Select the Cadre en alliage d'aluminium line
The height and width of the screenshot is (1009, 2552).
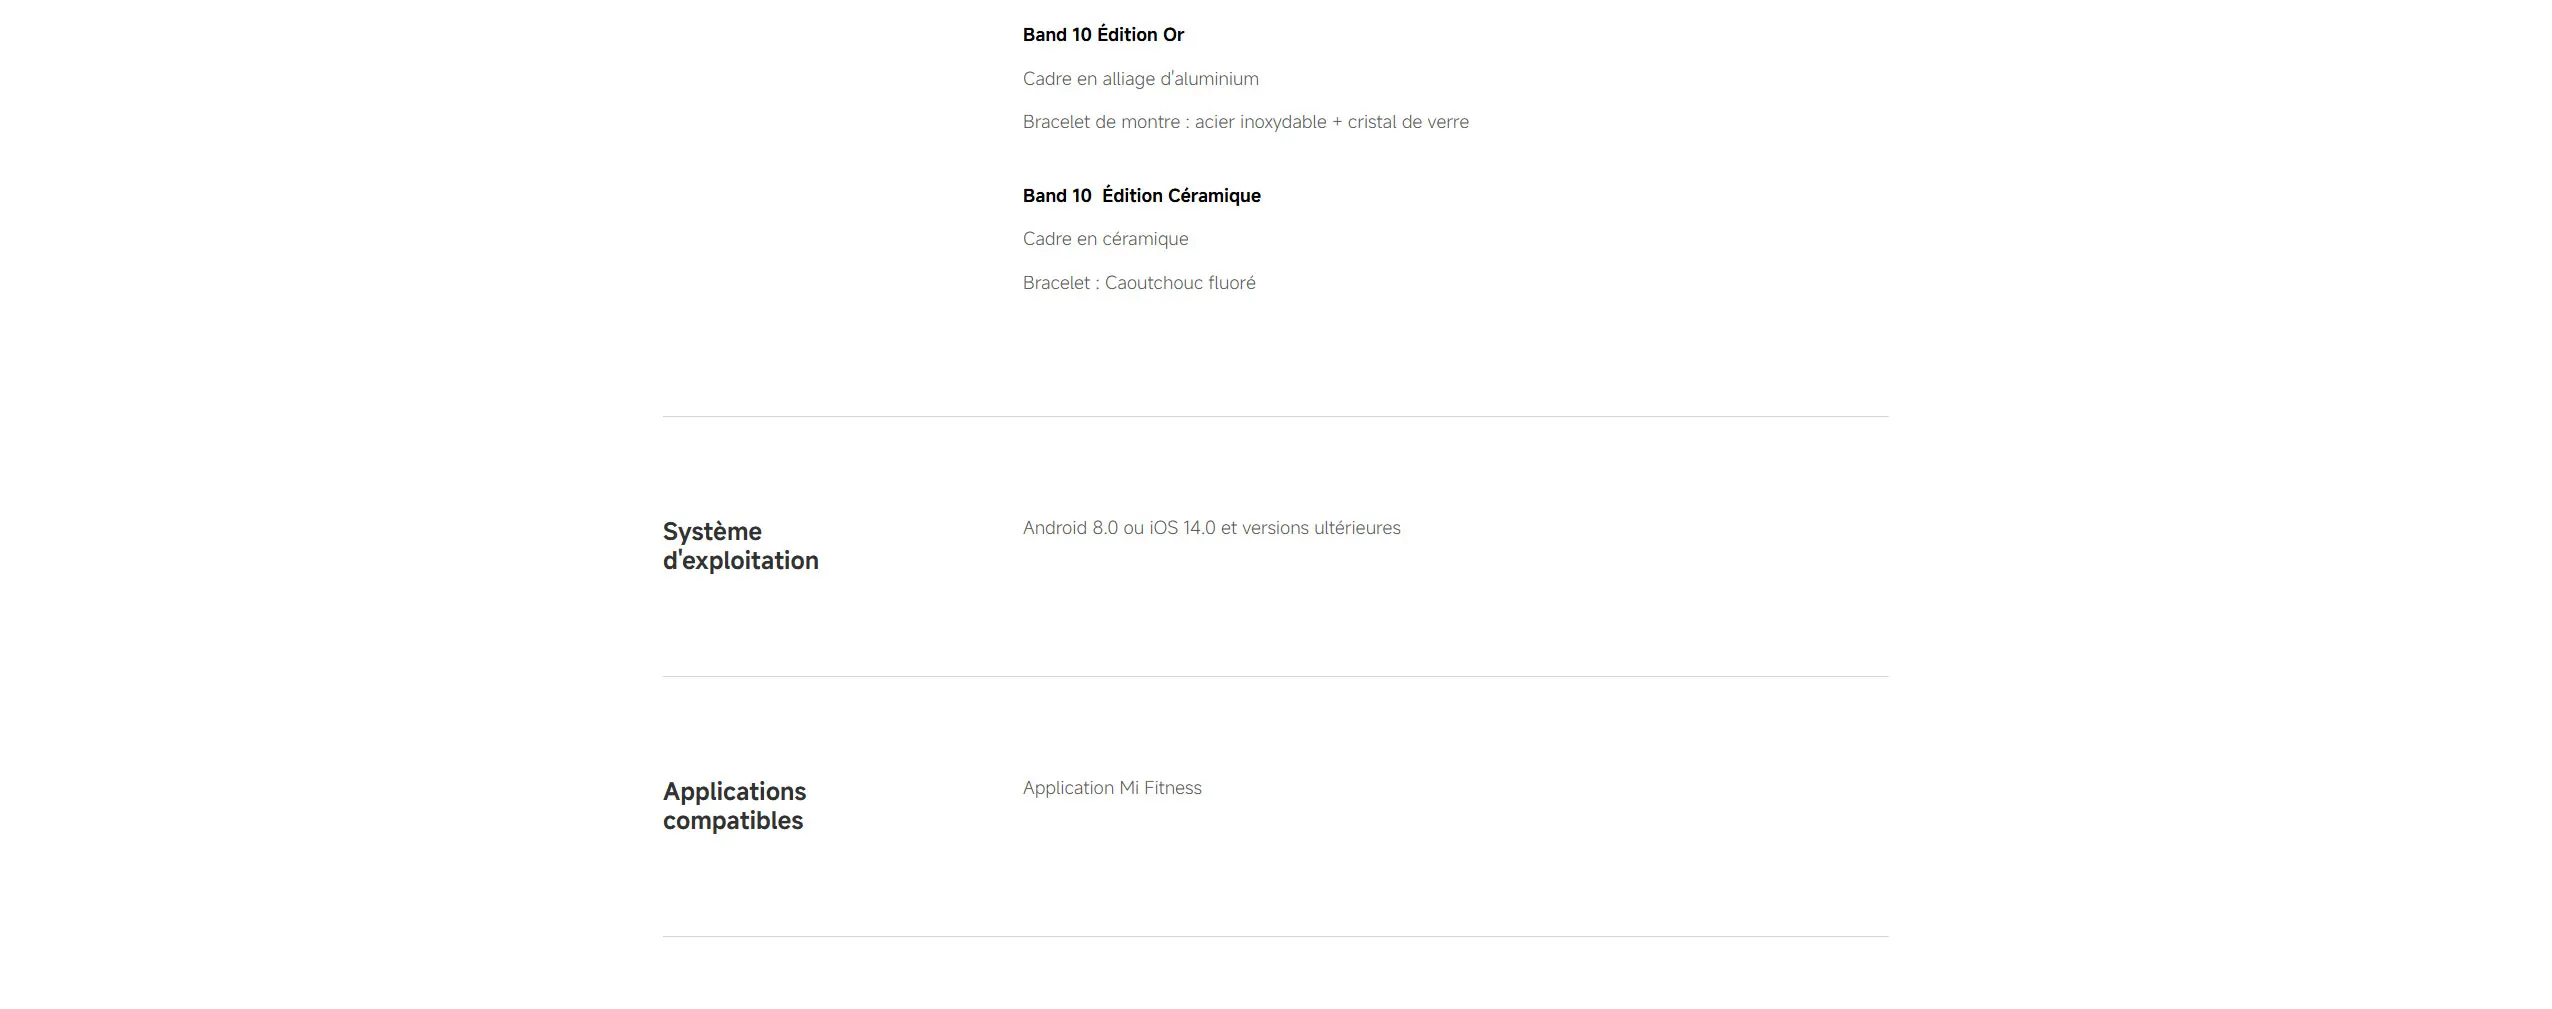(x=1140, y=79)
